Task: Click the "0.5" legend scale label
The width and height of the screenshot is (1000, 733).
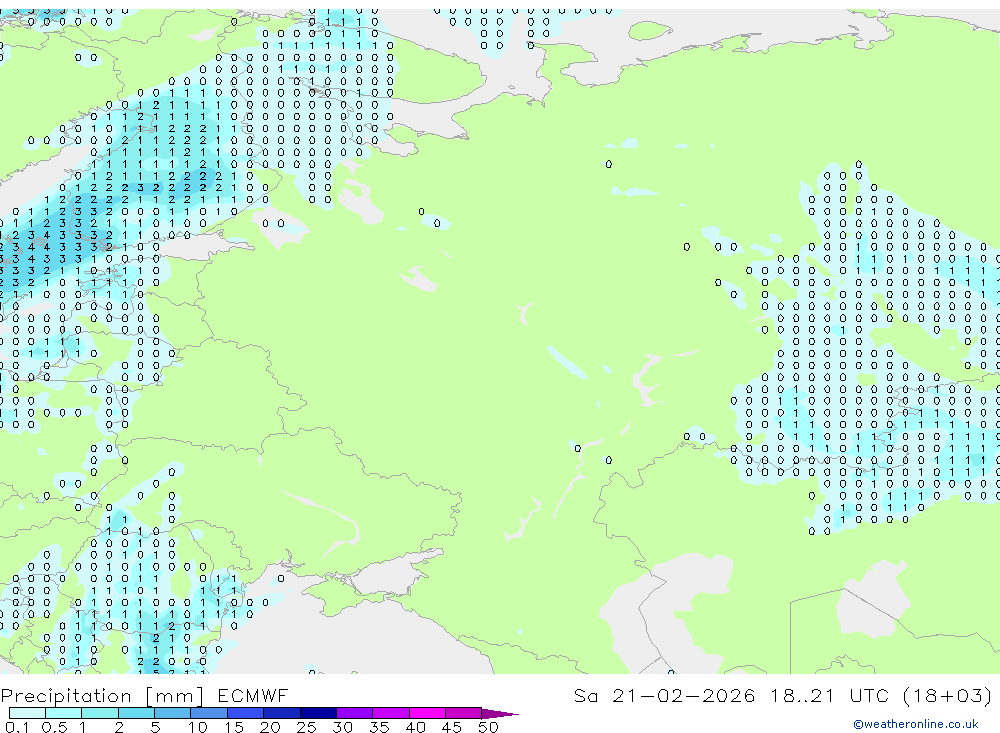Action: pos(54,727)
